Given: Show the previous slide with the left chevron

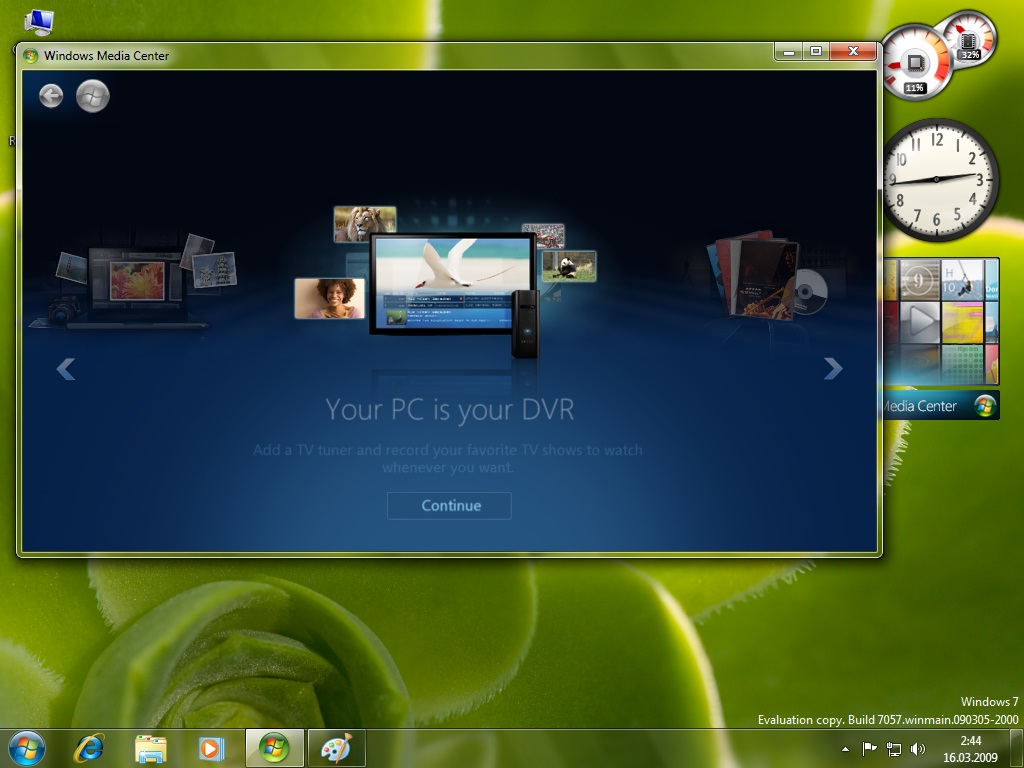Looking at the screenshot, I should [x=65, y=369].
